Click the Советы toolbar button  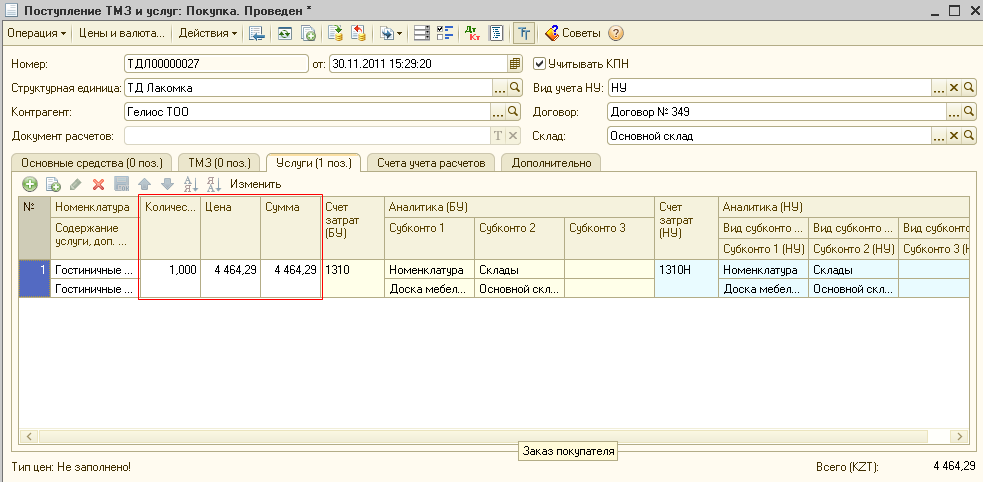point(573,33)
